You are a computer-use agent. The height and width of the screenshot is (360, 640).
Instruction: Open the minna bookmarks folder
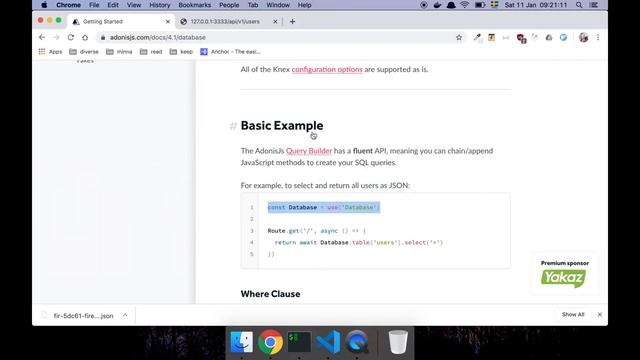pyautogui.click(x=119, y=51)
